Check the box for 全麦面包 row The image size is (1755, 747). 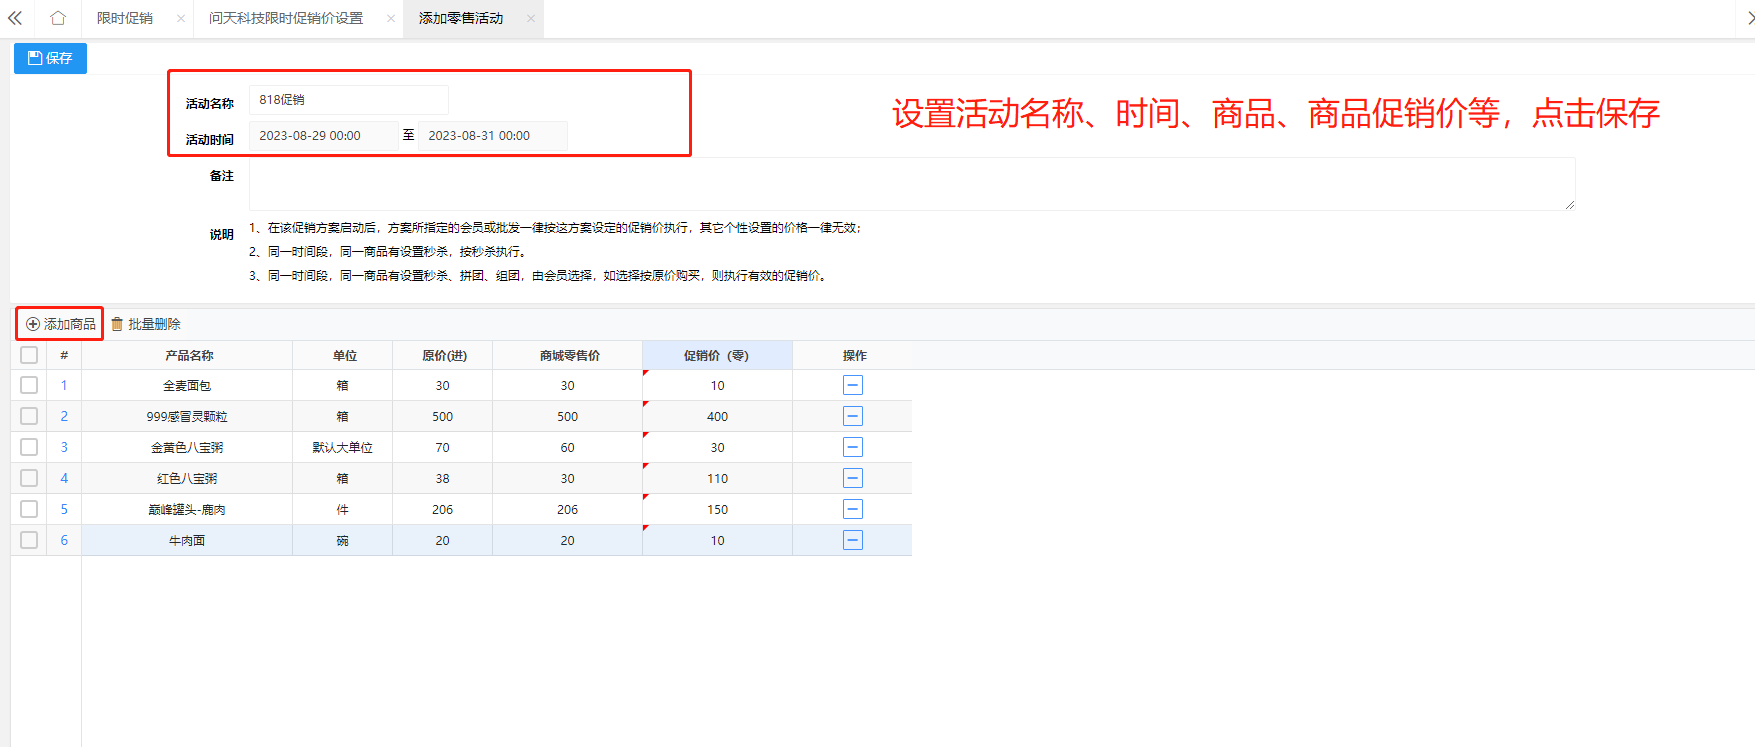coord(29,385)
